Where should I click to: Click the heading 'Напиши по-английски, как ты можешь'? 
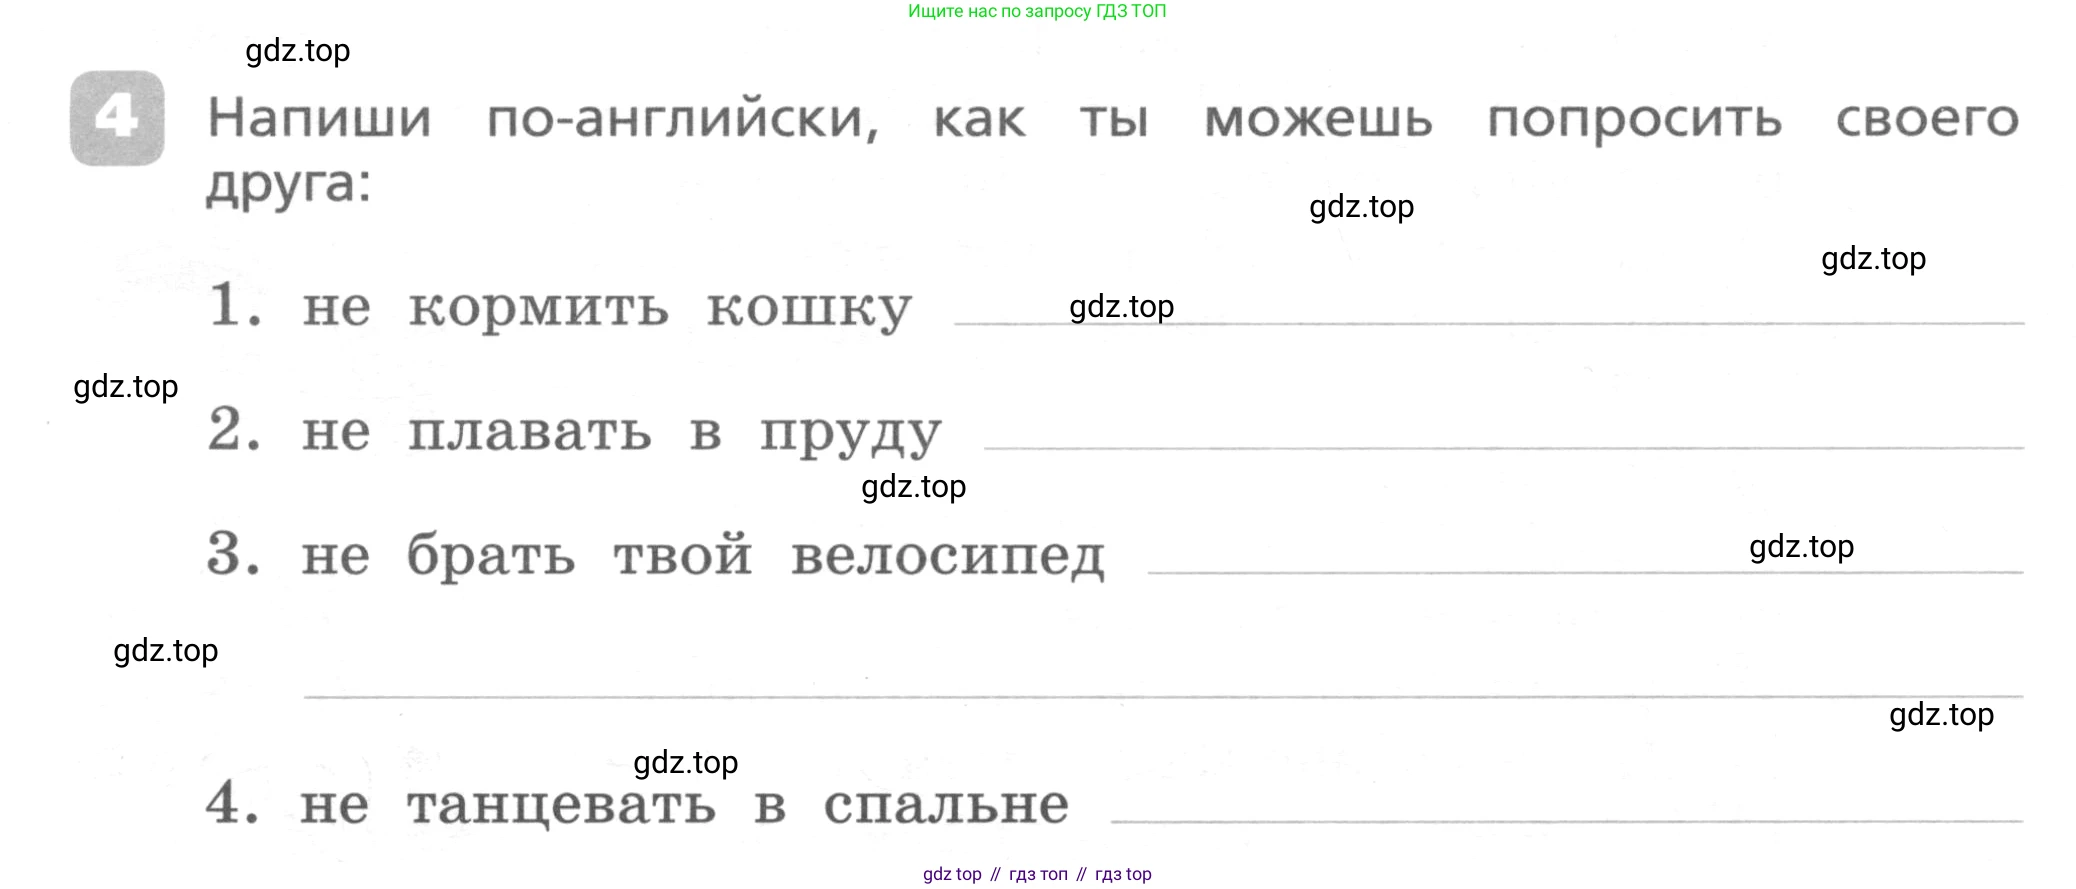pos(820,119)
